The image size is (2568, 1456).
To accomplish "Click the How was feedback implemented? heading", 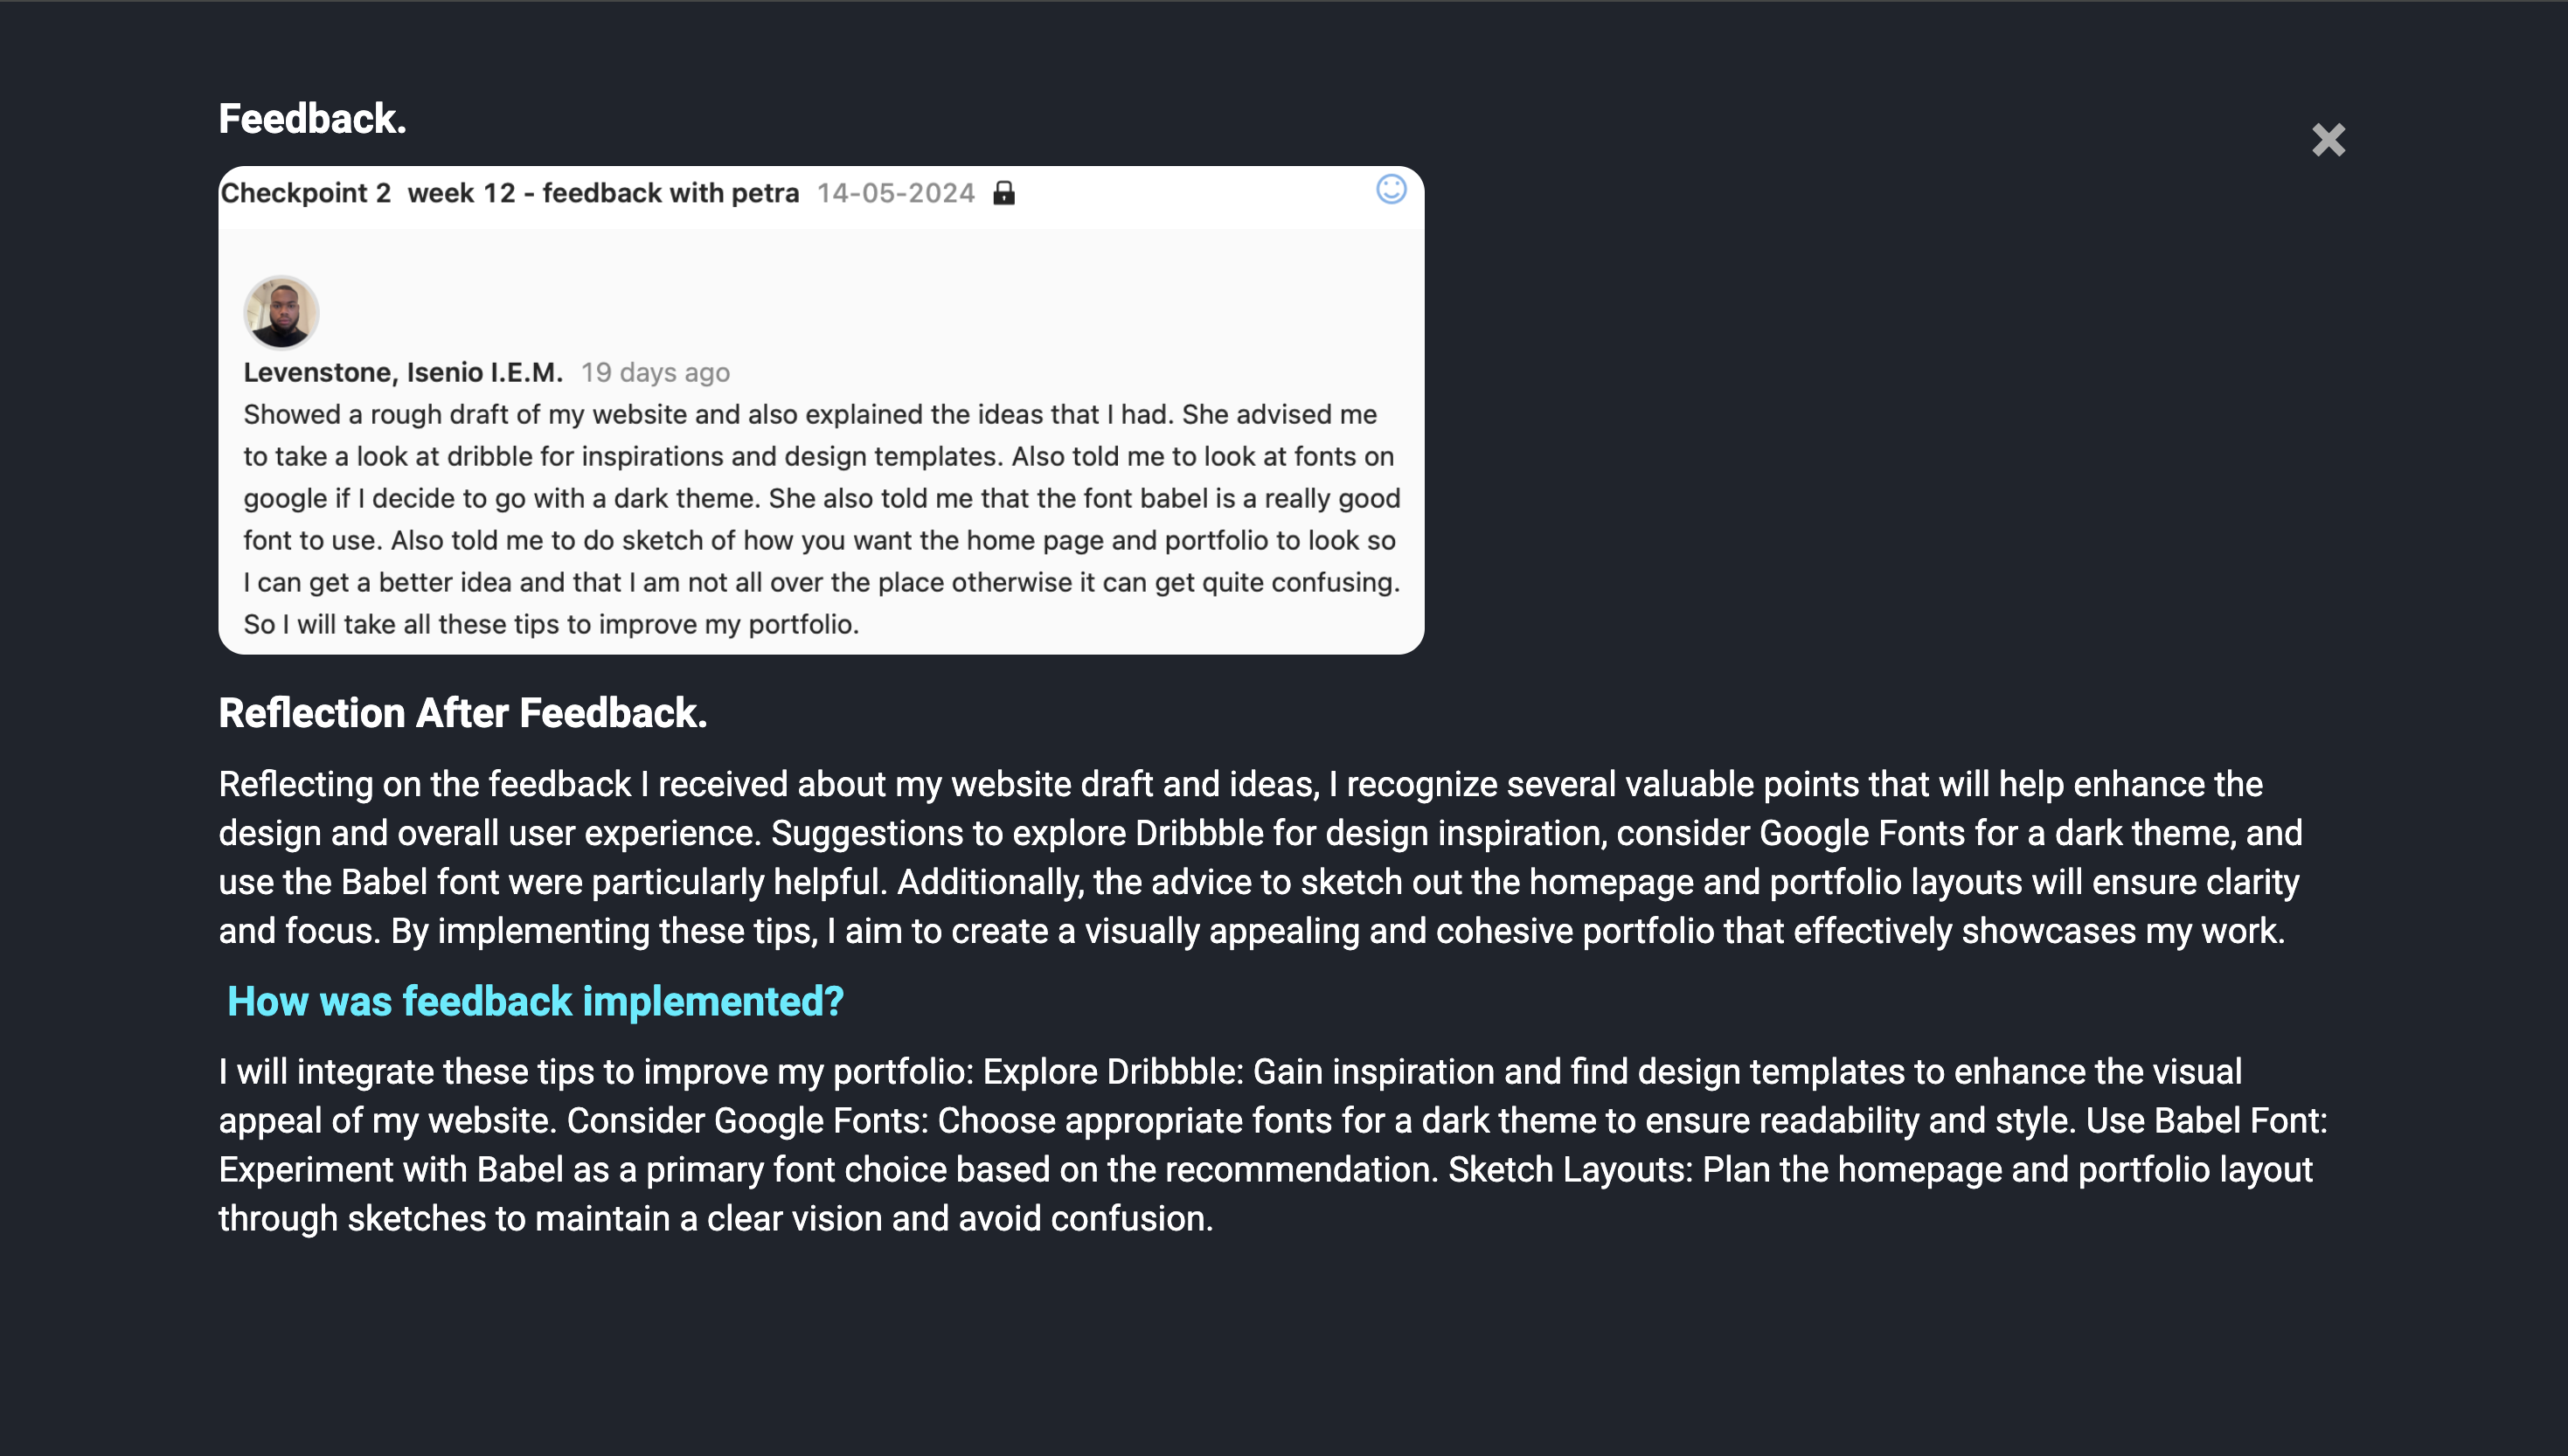I will point(535,1001).
